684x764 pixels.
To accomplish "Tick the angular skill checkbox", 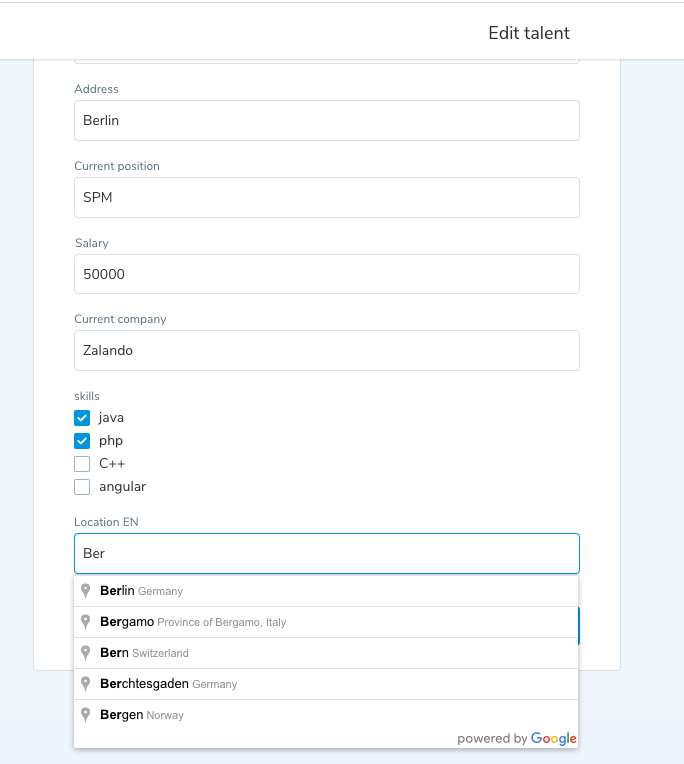I will (x=83, y=487).
